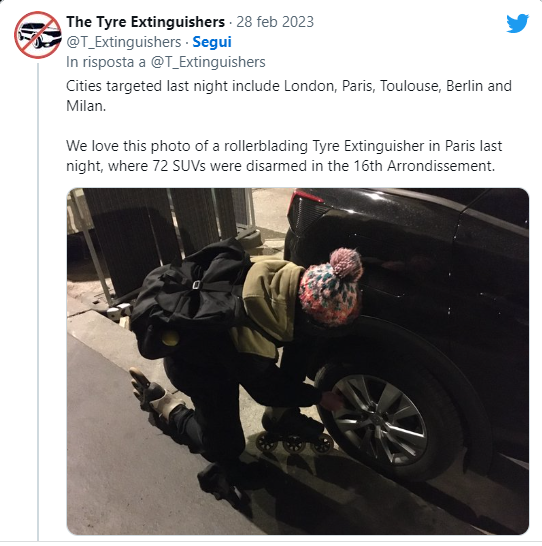Open the @T_Extinguishers handle in 'In risposta a'
542x546 pixels.
[x=208, y=62]
